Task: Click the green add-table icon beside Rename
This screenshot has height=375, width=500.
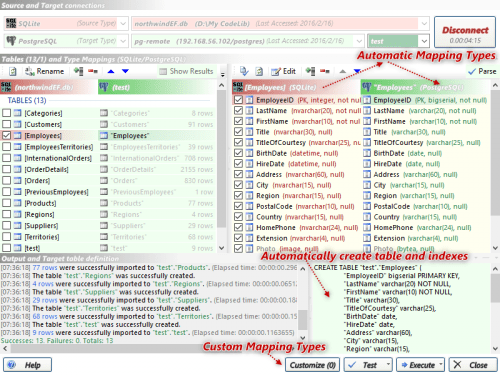Action: pos(78,71)
